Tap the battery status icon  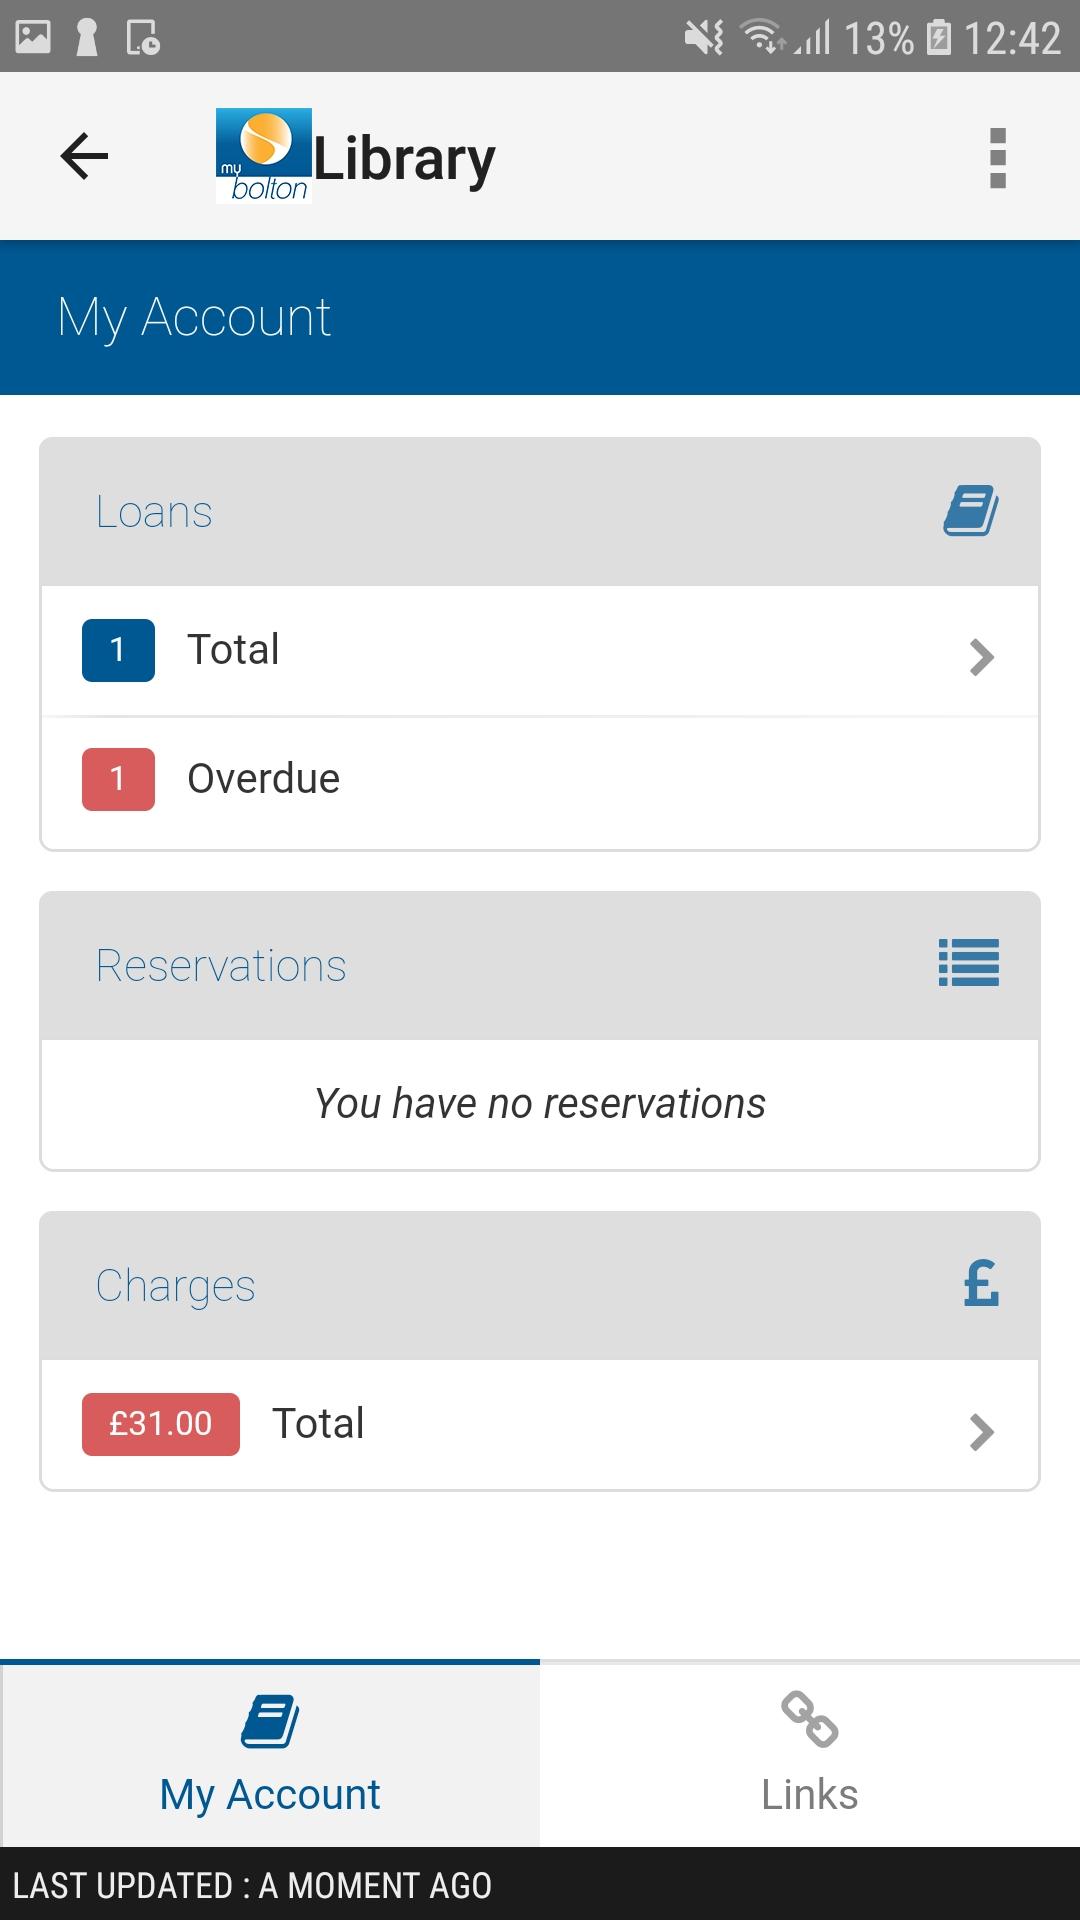[939, 38]
